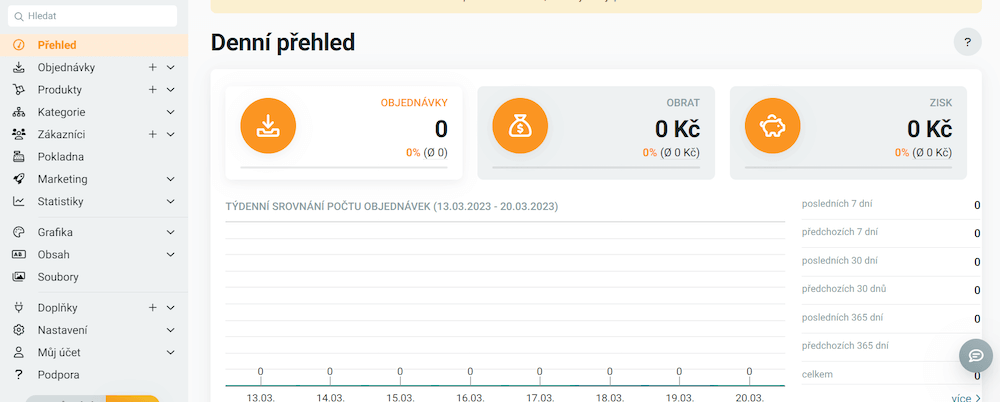Expand the Obsah submenu chevron
This screenshot has width=1000, height=402.
pyautogui.click(x=170, y=255)
